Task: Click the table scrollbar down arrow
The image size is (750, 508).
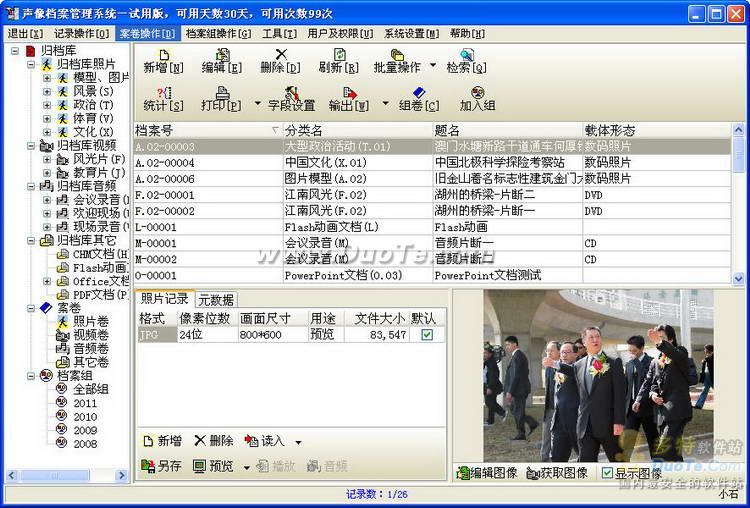Action: coord(739,277)
